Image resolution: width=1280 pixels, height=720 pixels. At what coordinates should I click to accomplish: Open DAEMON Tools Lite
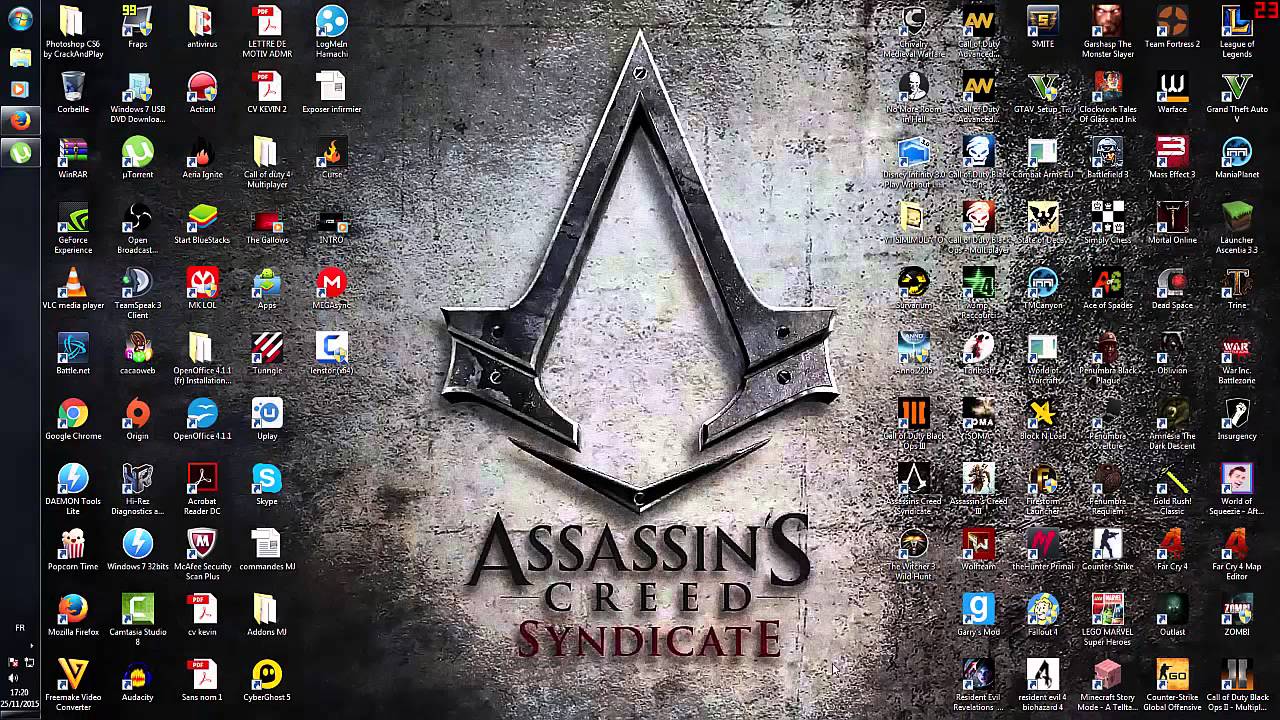(x=73, y=489)
